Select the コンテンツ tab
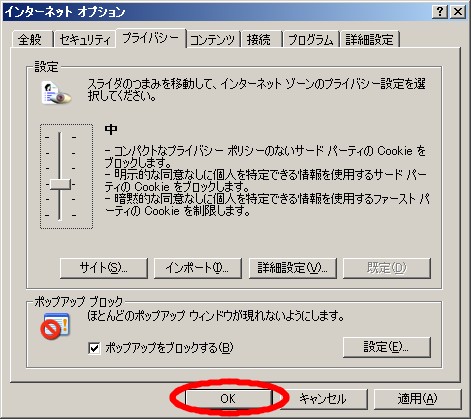The width and height of the screenshot is (471, 419). click(x=212, y=40)
